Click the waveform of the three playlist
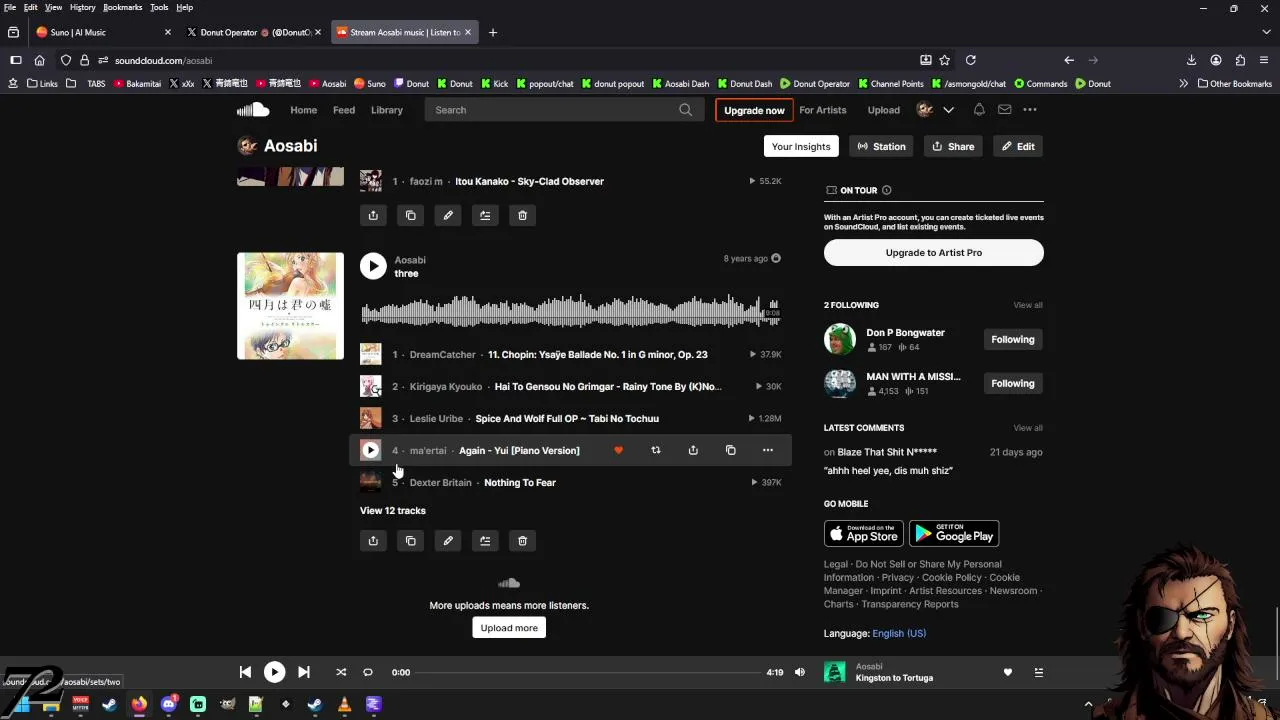This screenshot has height=720, width=1280. point(570,311)
